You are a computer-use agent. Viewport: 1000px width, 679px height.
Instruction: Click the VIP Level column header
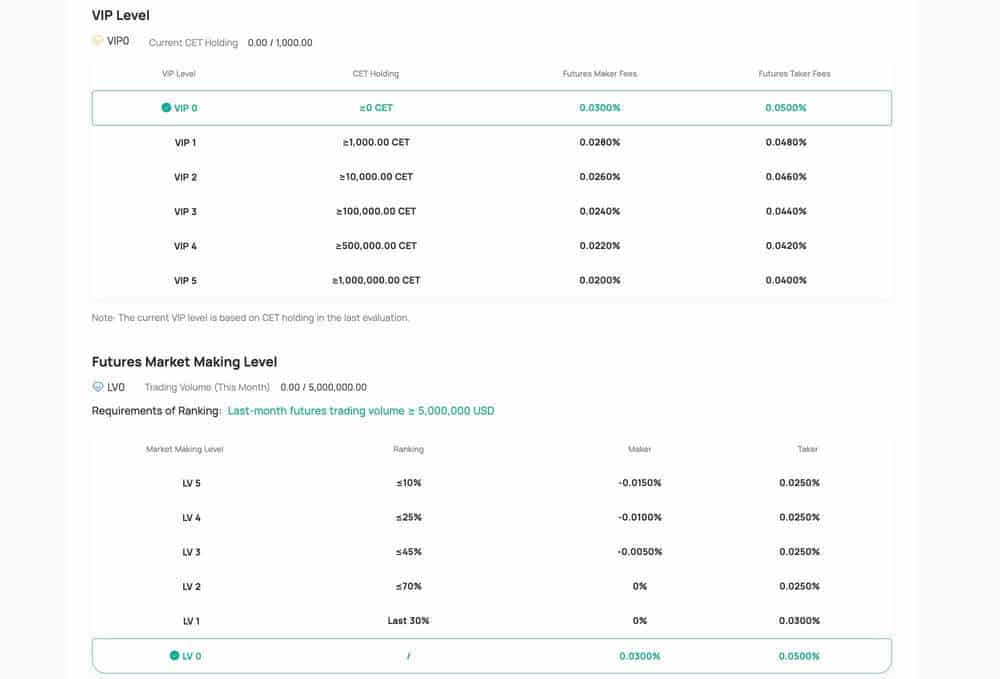[179, 74]
